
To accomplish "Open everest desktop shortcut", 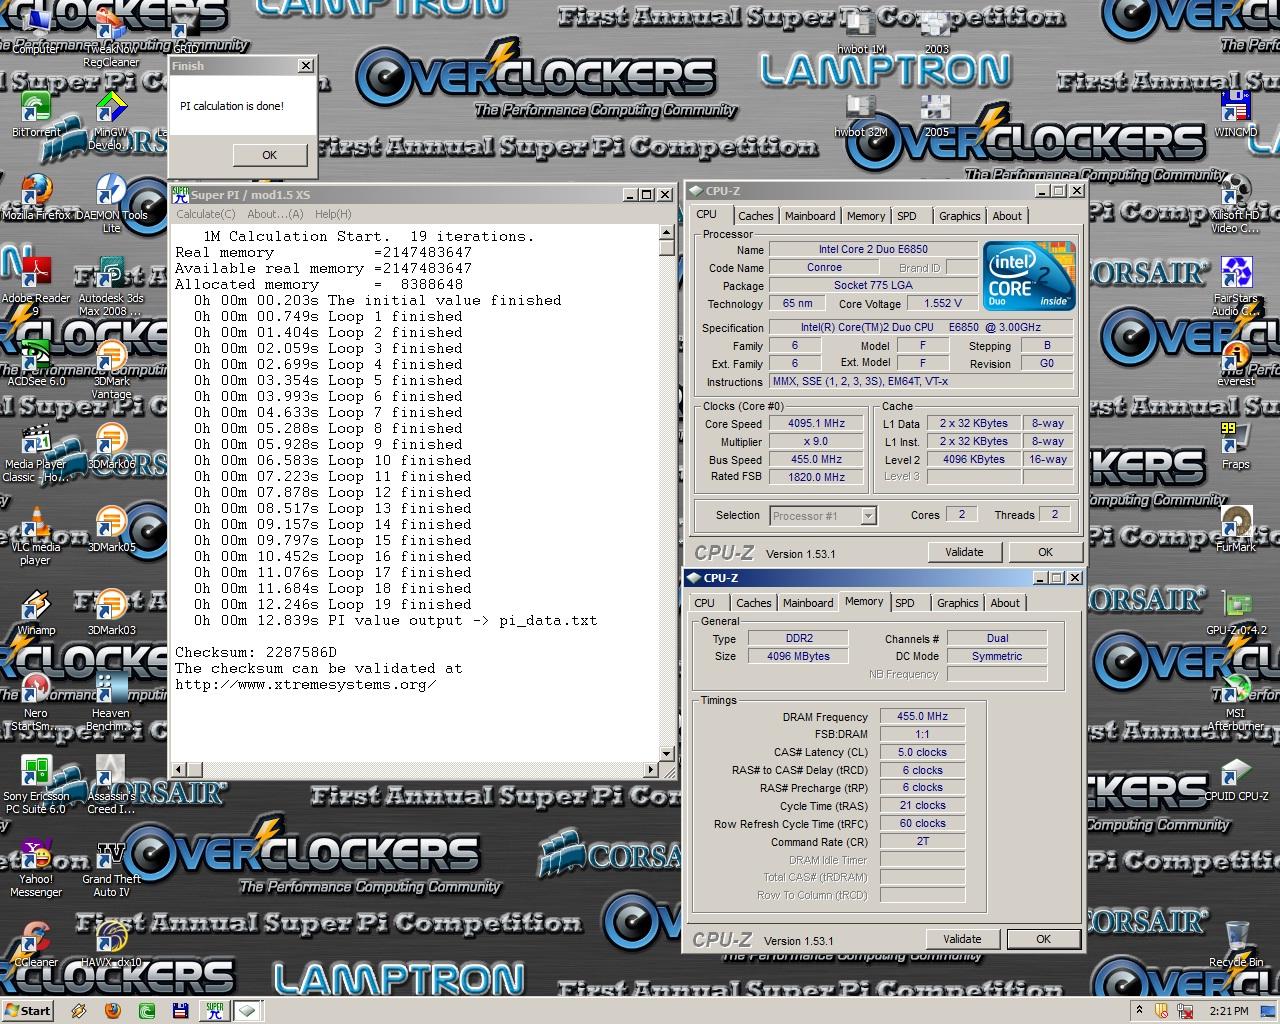I will click(1236, 362).
